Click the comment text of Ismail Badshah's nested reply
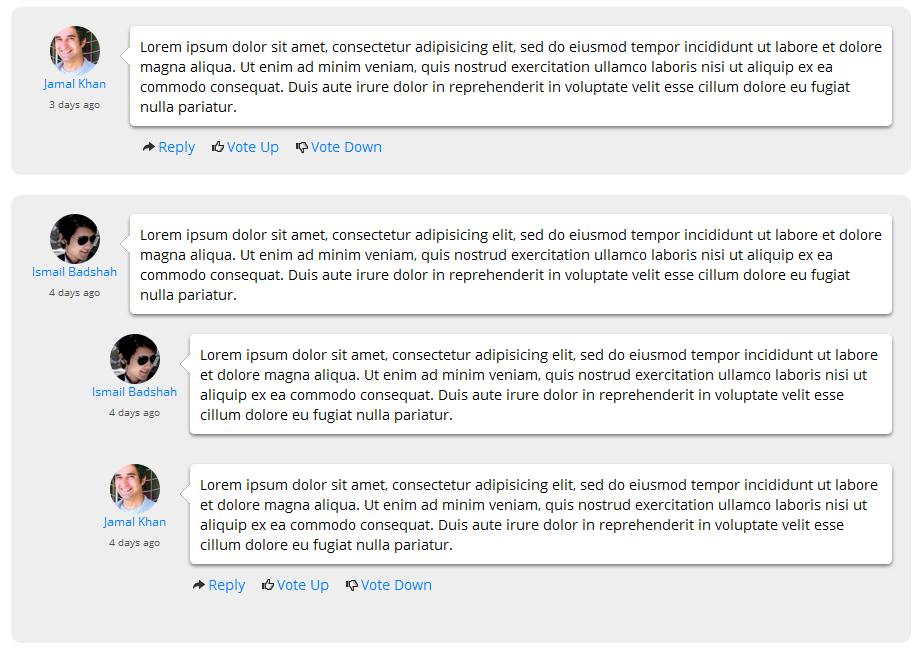 tap(541, 384)
